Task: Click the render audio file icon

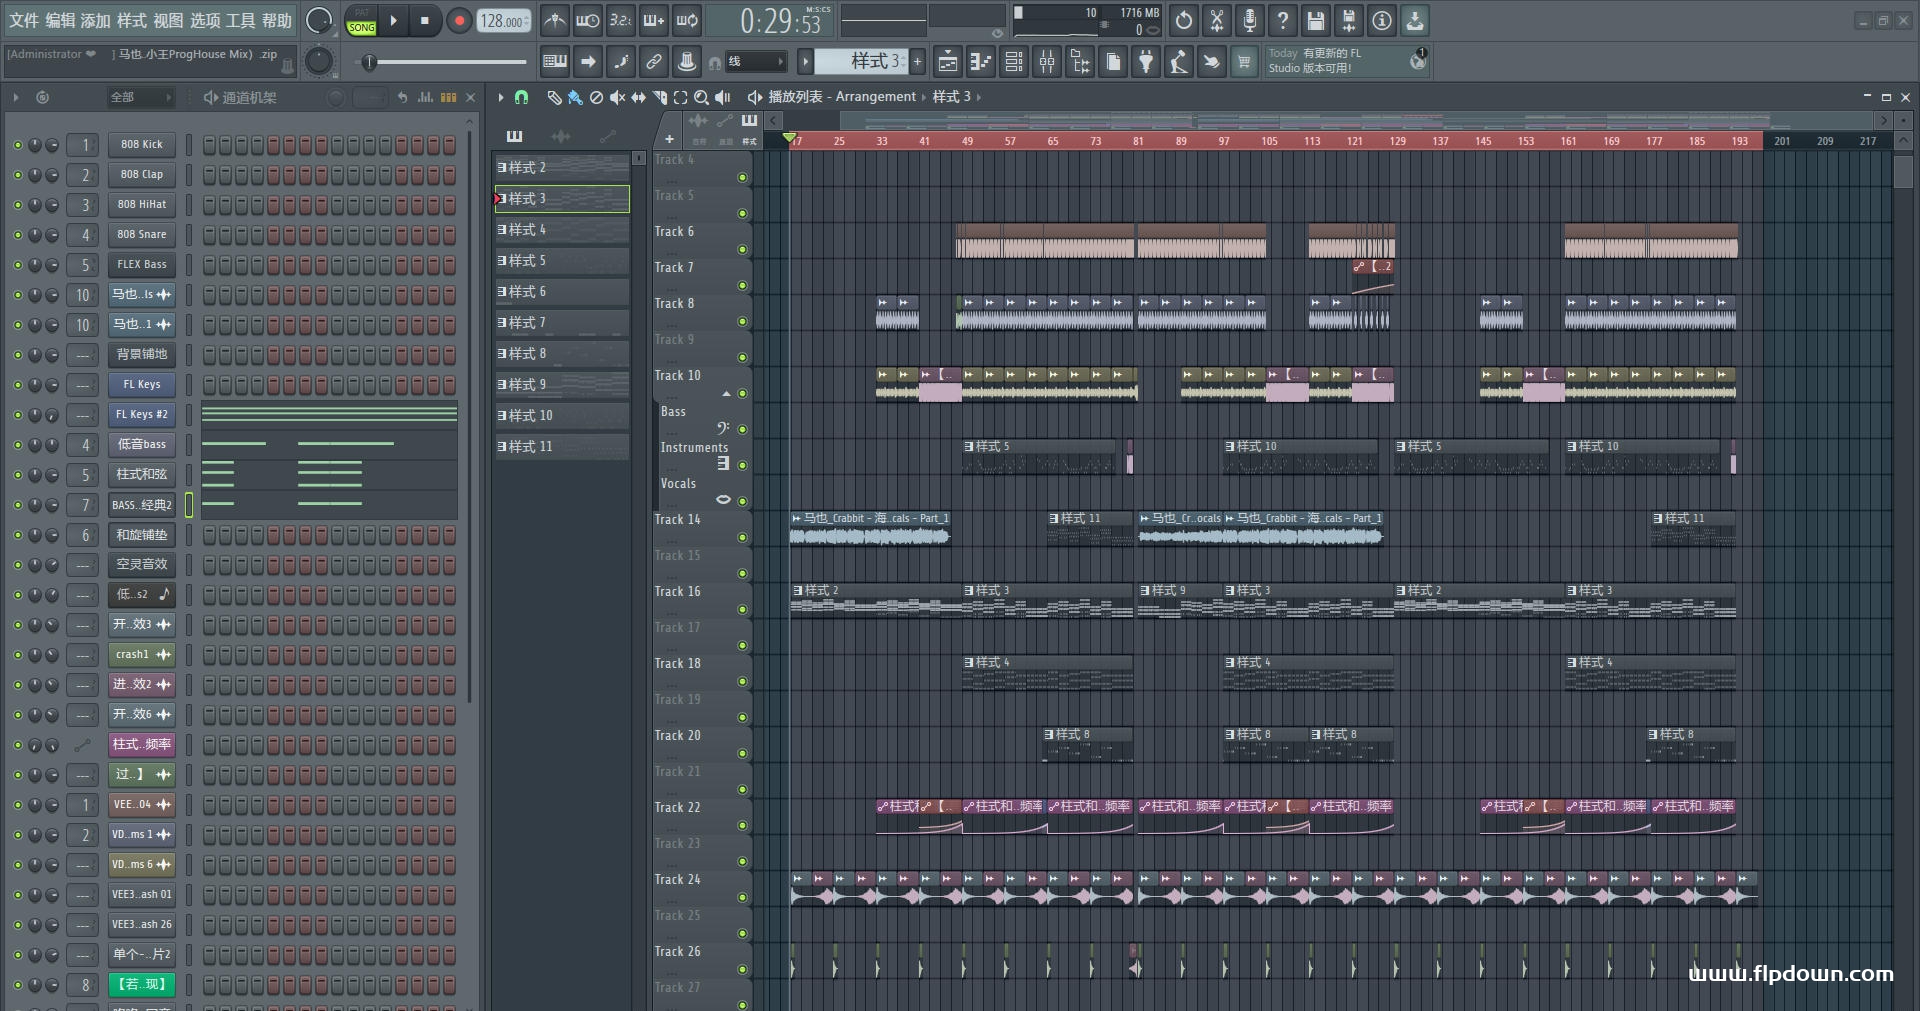Action: (1349, 20)
